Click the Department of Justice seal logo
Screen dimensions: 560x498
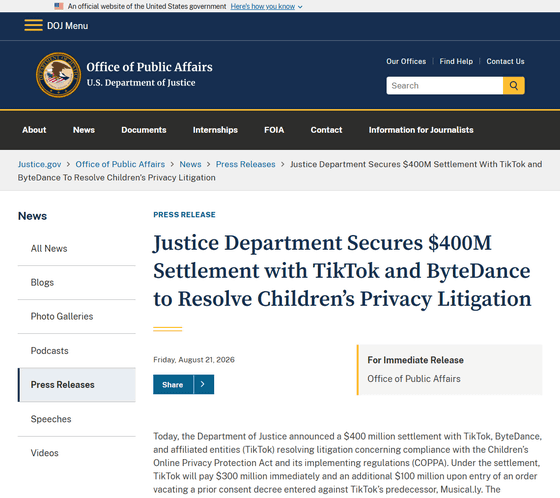pyautogui.click(x=58, y=75)
